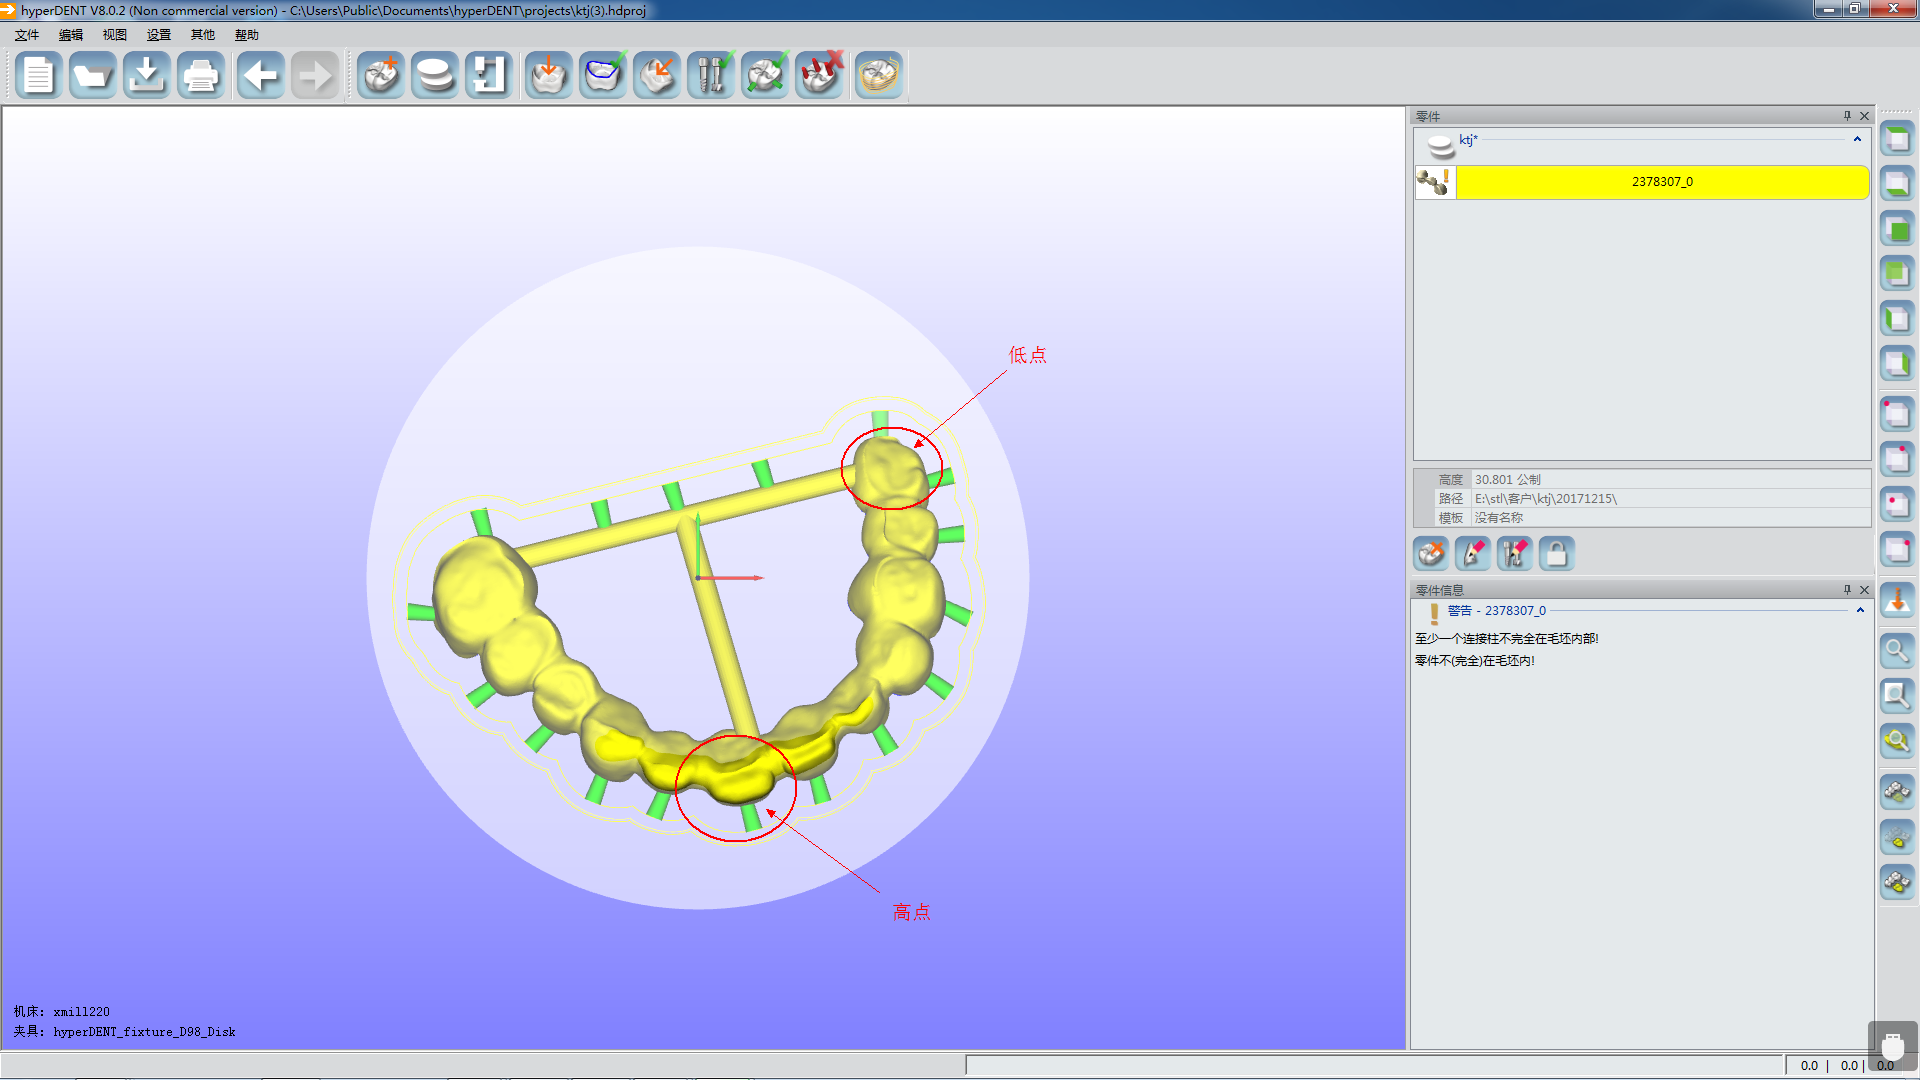Select part 2378307_0 in the list
Screen dimensions: 1920x1080
[1662, 182]
